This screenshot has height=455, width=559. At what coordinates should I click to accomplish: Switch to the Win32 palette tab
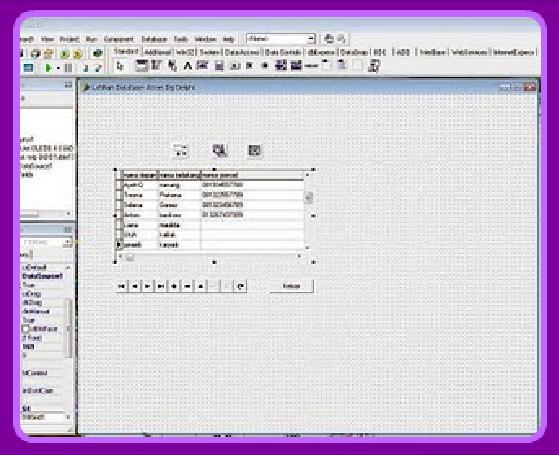click(185, 52)
